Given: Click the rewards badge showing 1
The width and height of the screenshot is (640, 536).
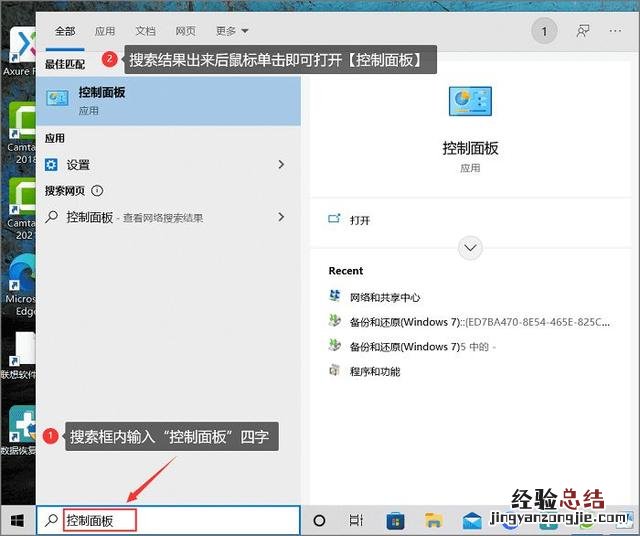Looking at the screenshot, I should 544,32.
